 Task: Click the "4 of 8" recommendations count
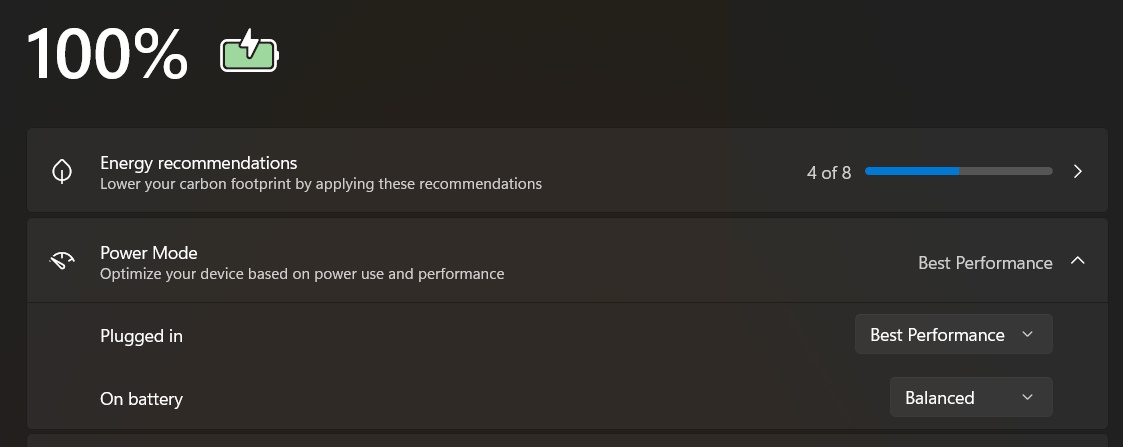tap(828, 173)
